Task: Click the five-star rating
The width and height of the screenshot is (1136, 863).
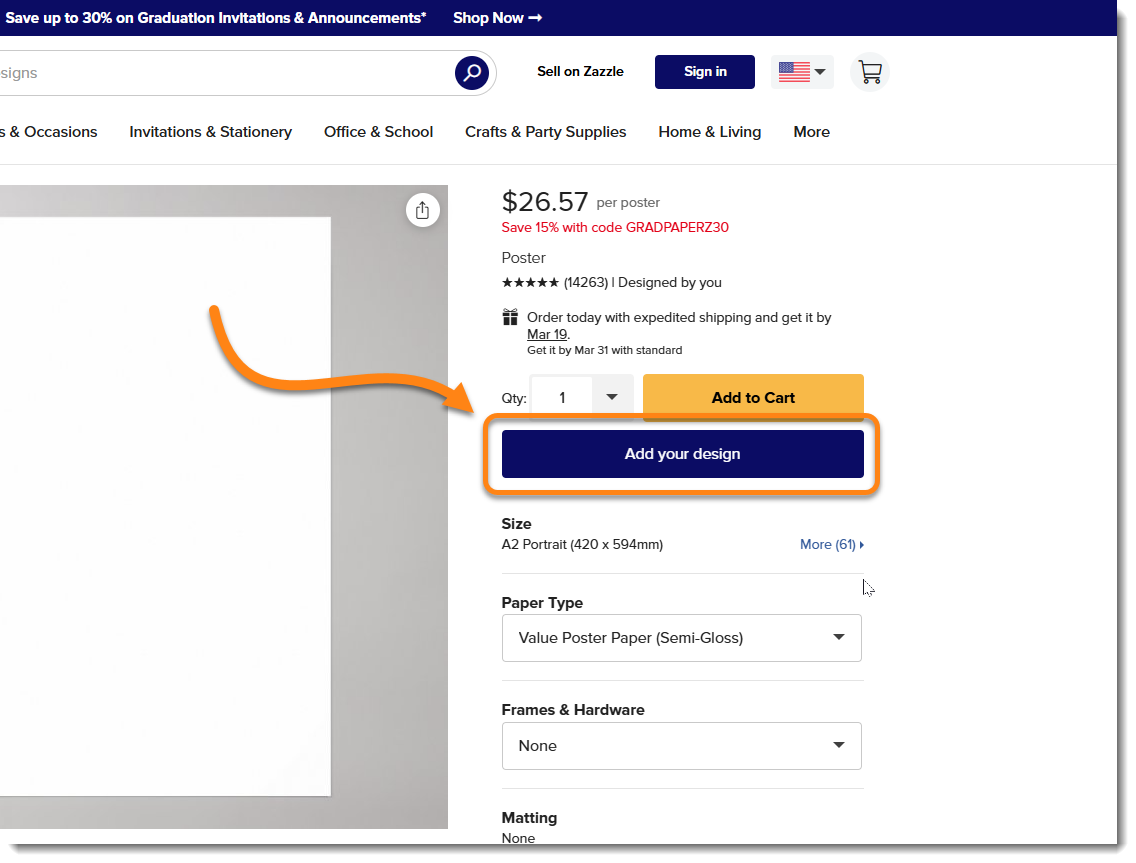Action: click(x=530, y=283)
